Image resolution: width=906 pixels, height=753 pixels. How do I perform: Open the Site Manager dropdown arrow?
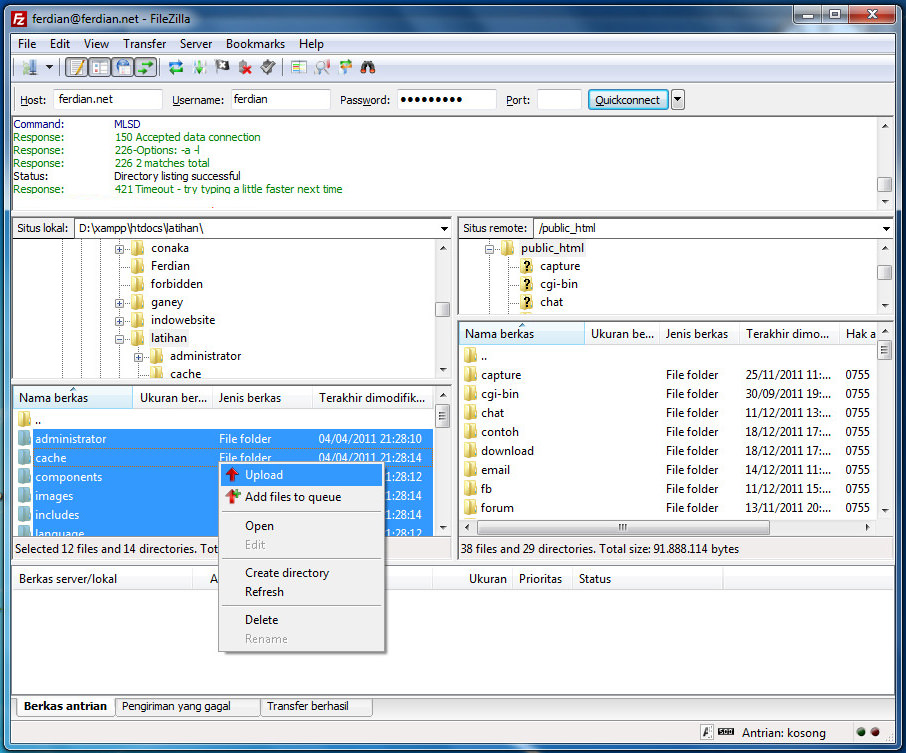pos(49,68)
